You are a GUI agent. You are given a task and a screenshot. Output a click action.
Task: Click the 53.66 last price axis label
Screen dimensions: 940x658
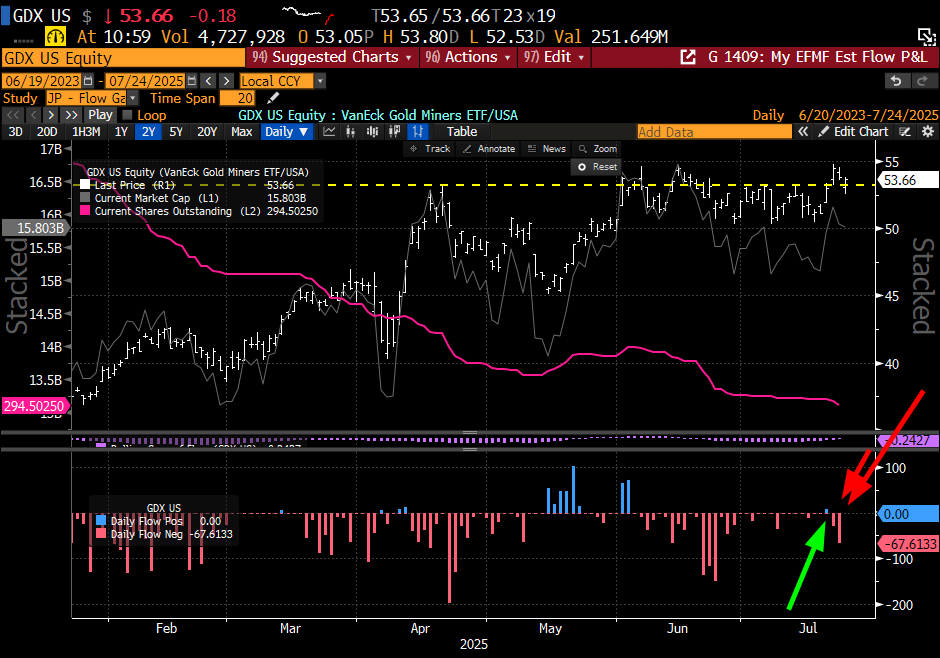tap(907, 180)
